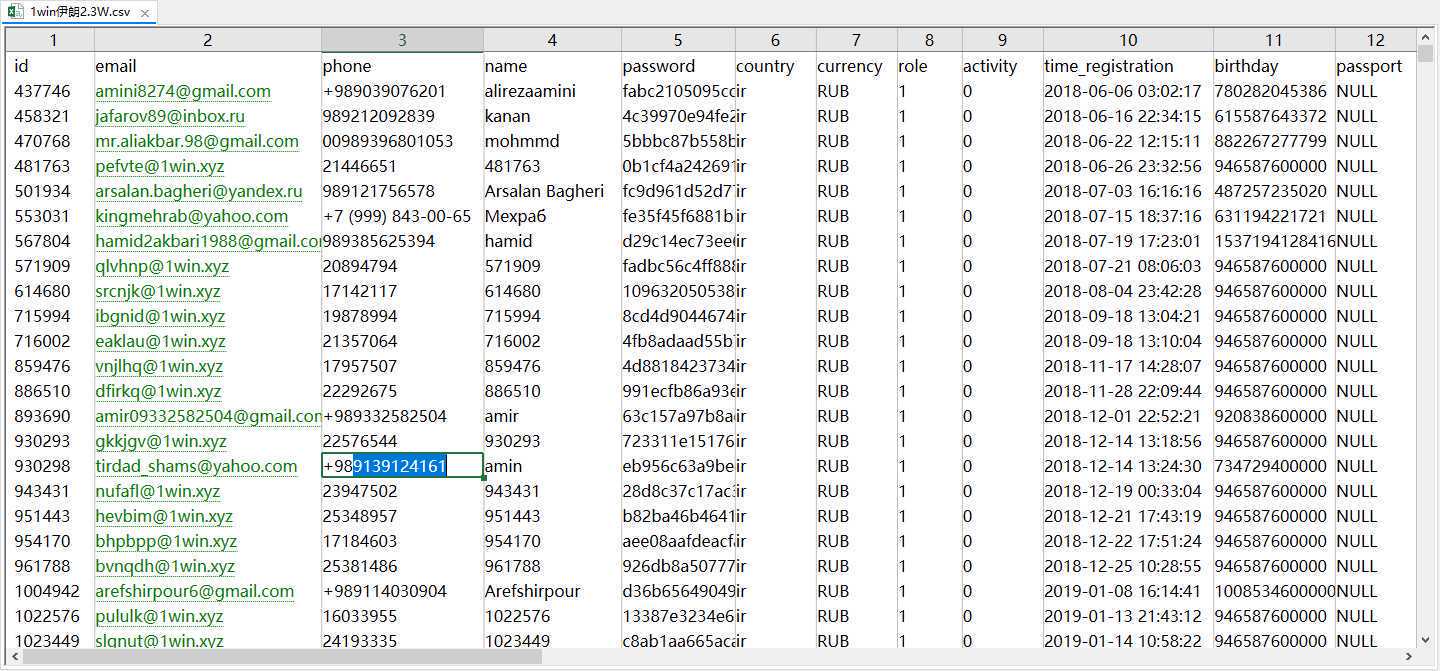The height and width of the screenshot is (671, 1440).
Task: Select registration time 2018-06-06 03:02:17
Action: 1128,91
